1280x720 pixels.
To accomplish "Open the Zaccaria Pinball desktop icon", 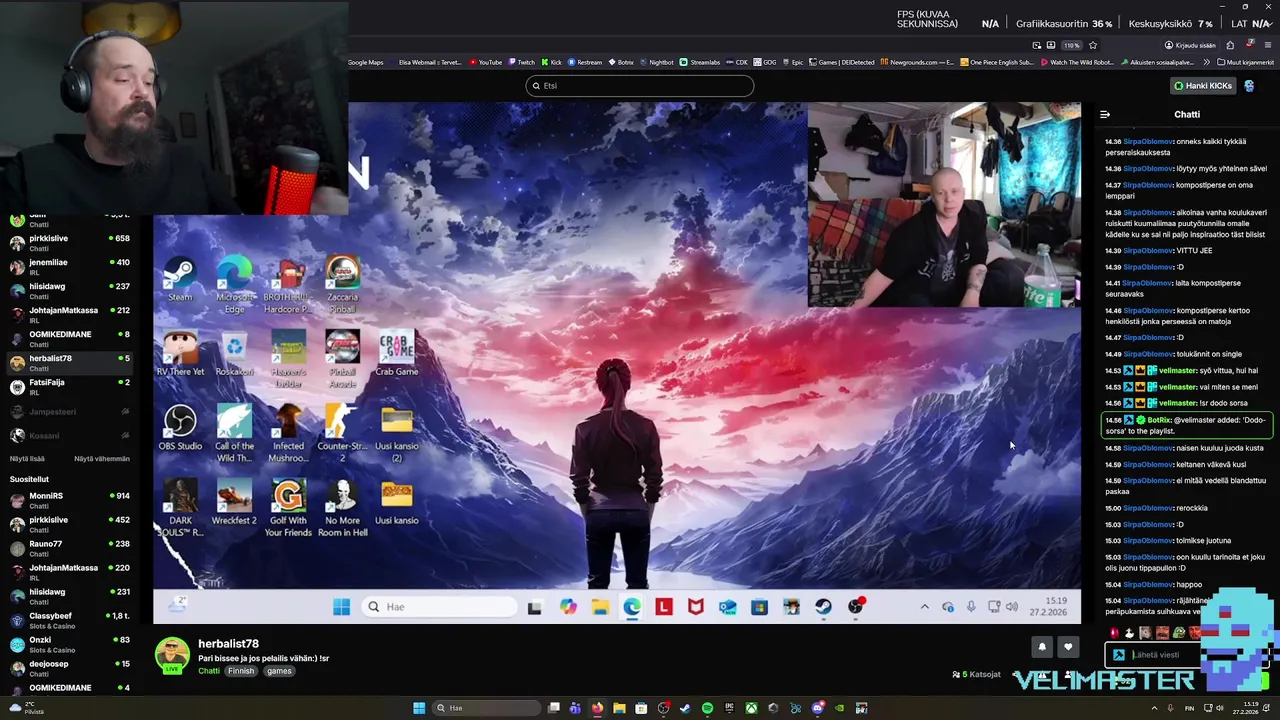I will pos(342,284).
